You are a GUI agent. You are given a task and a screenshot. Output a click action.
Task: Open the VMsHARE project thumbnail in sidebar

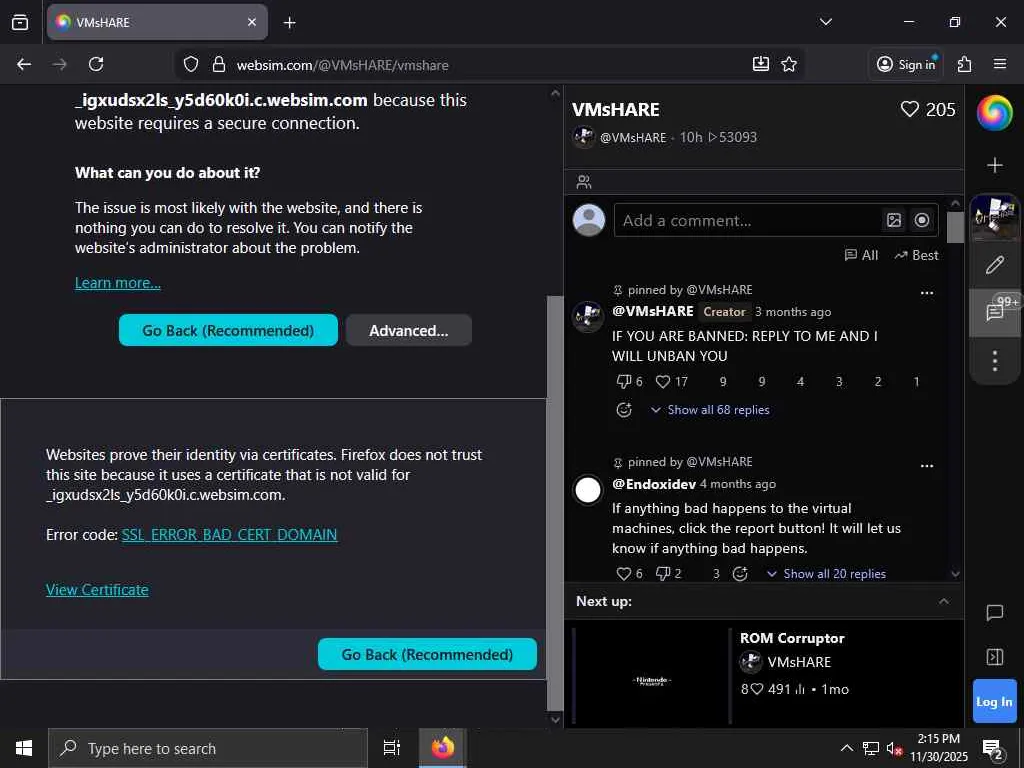tap(994, 217)
